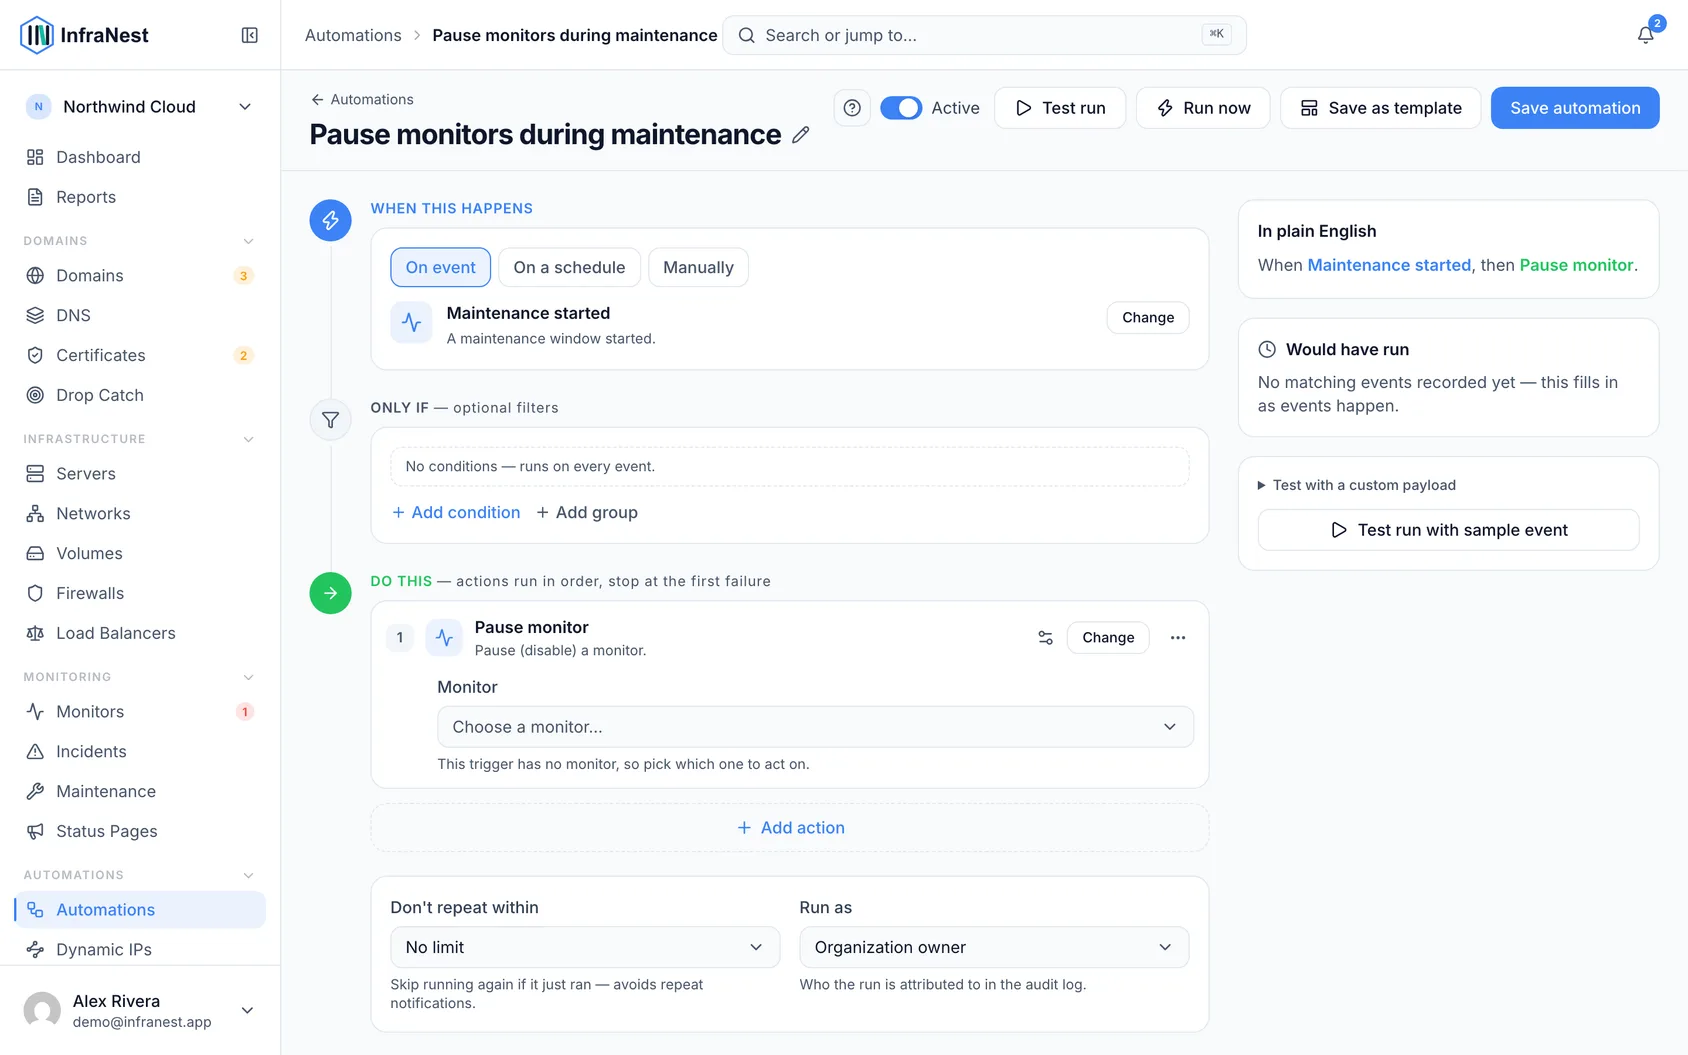The image size is (1688, 1055).
Task: Collapse the Infrastructure sidebar section
Action: pos(249,439)
